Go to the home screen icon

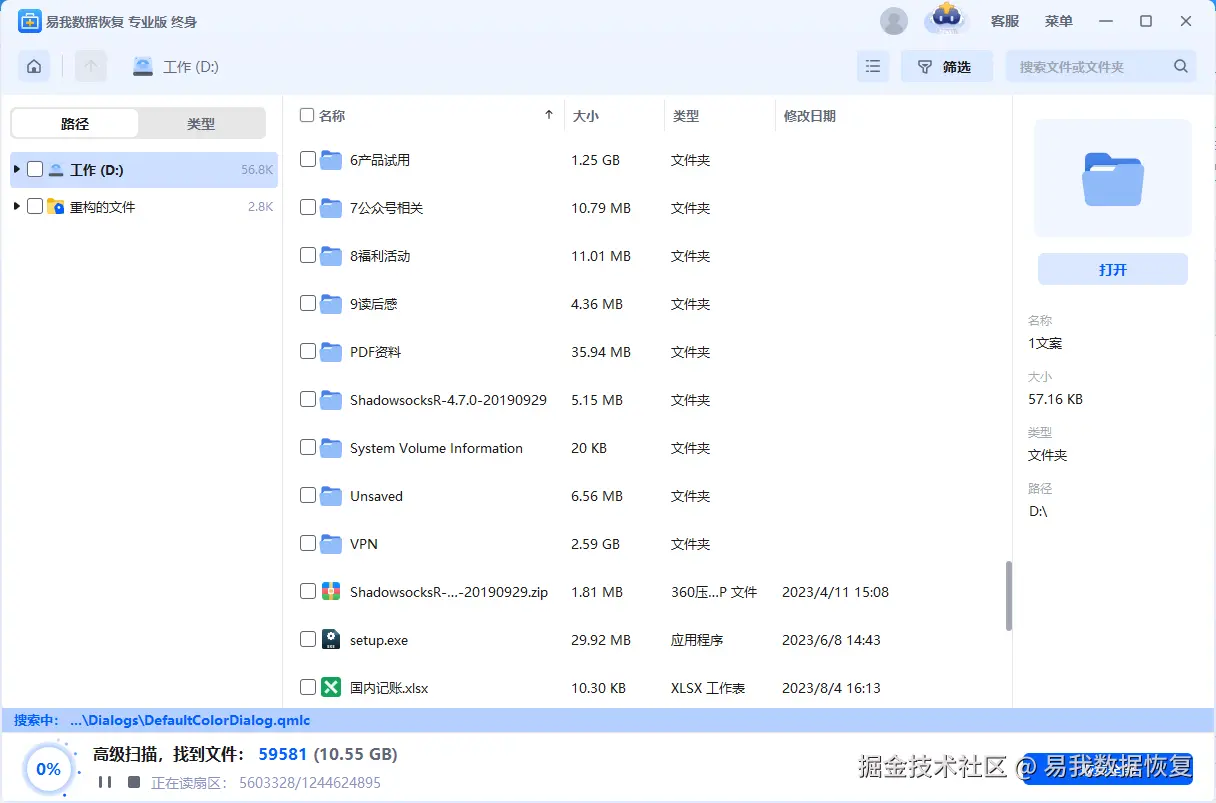[34, 67]
